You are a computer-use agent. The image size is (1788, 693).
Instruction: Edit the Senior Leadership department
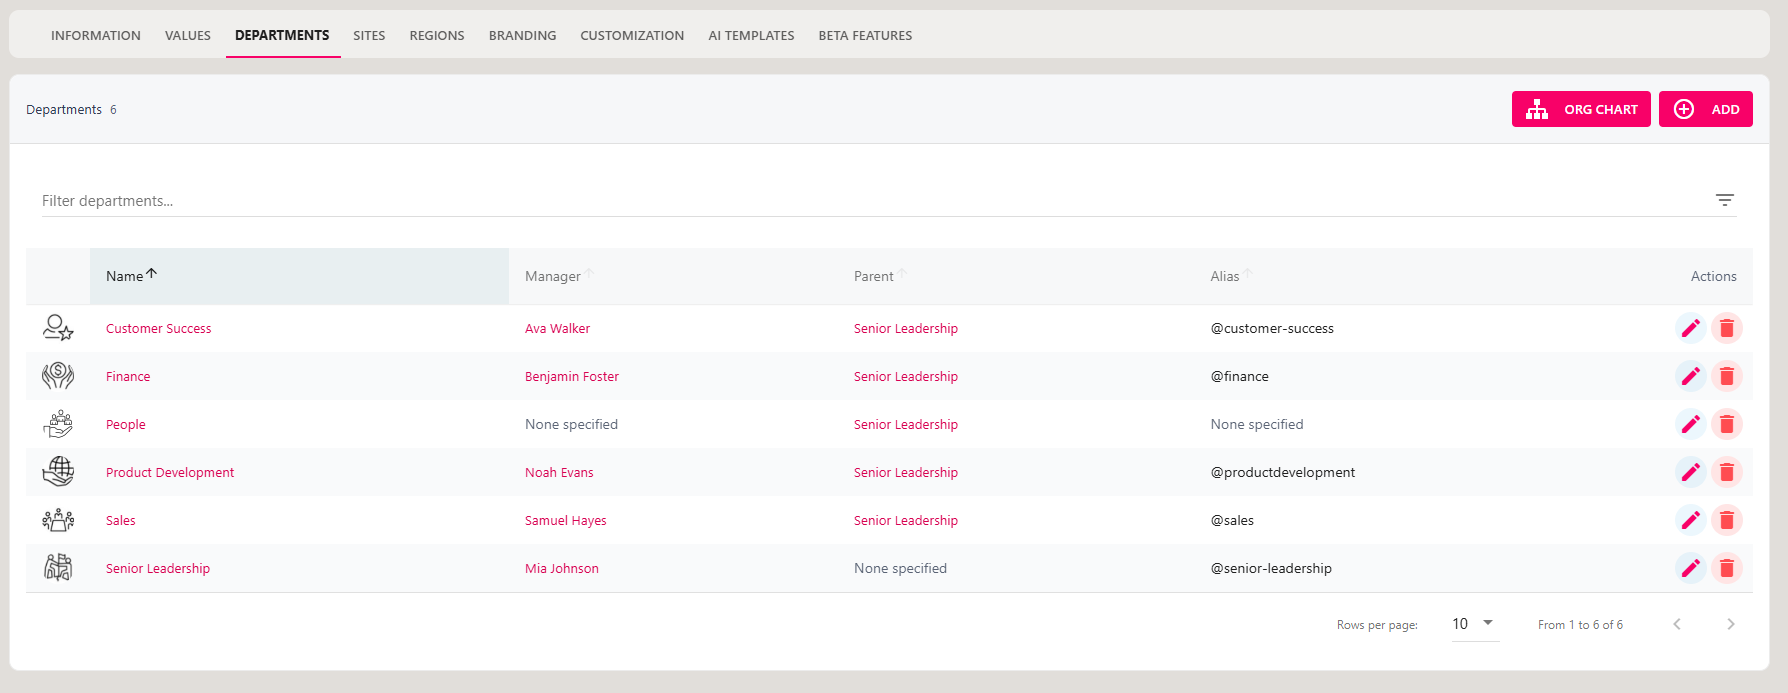(1690, 568)
